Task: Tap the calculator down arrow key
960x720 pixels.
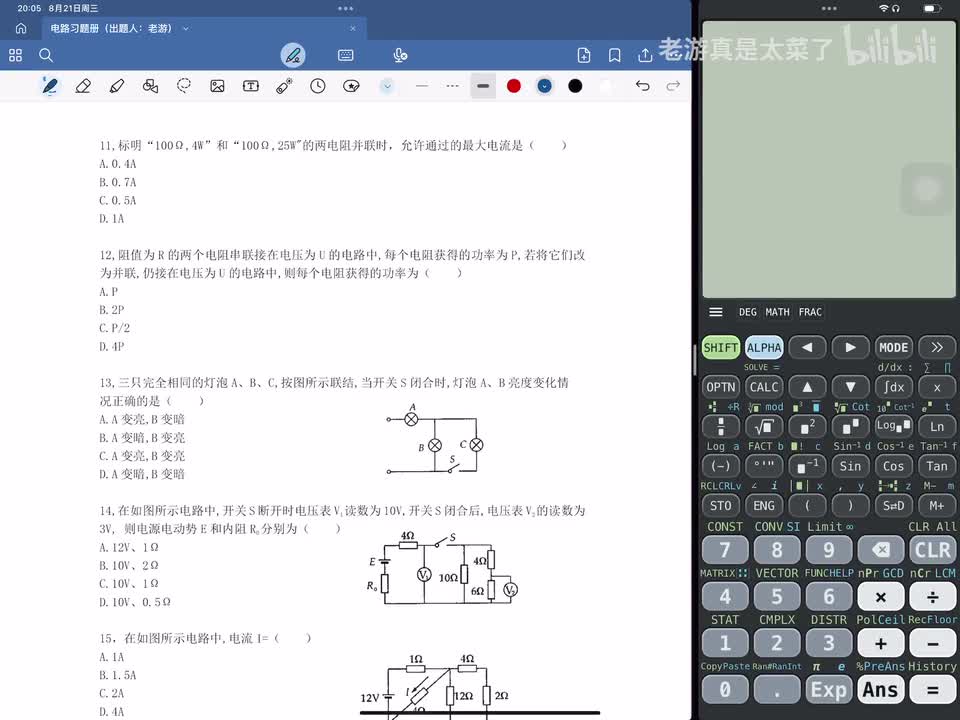Action: [850, 387]
